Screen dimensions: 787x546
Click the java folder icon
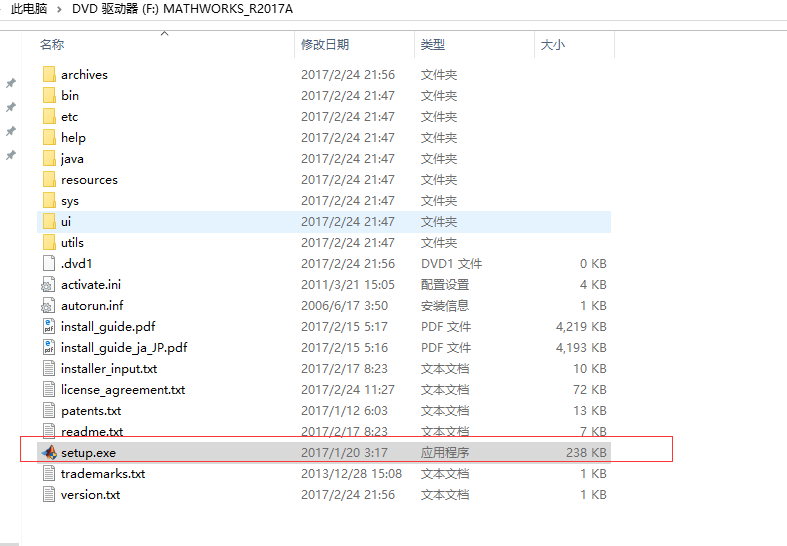pyautogui.click(x=49, y=159)
